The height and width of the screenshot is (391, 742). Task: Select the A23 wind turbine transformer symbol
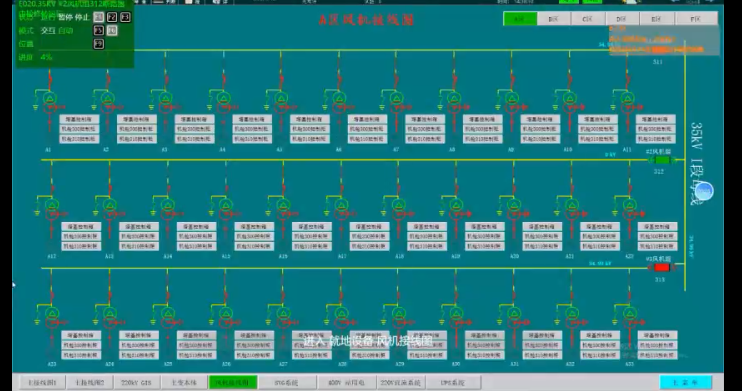pyautogui.click(x=52, y=318)
